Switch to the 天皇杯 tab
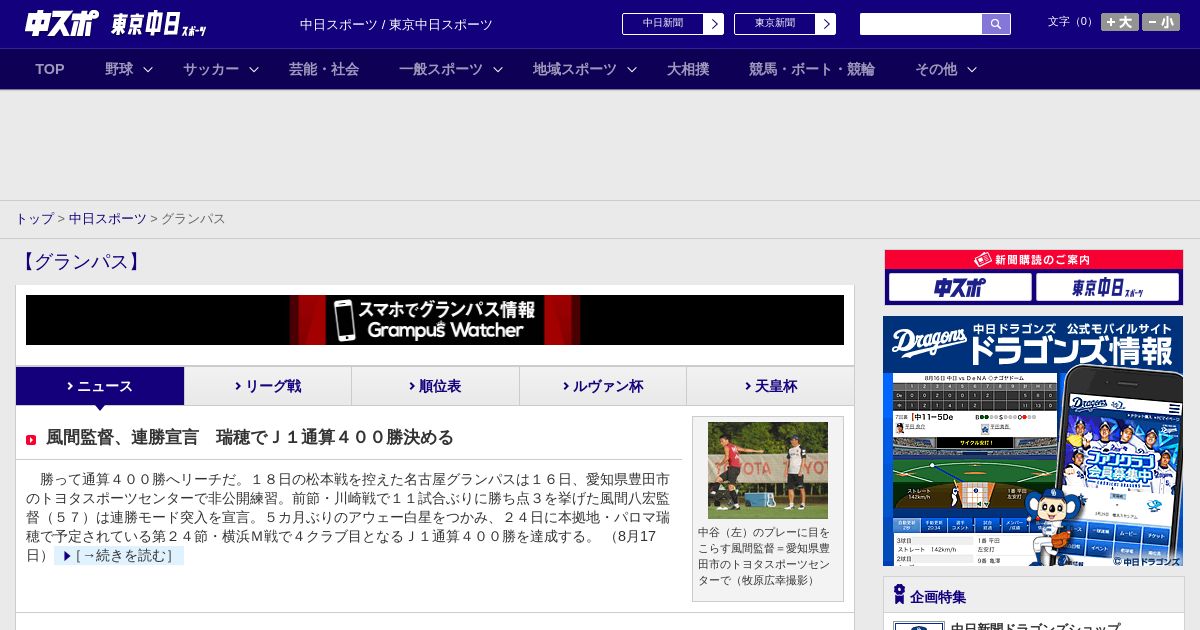 click(x=770, y=386)
